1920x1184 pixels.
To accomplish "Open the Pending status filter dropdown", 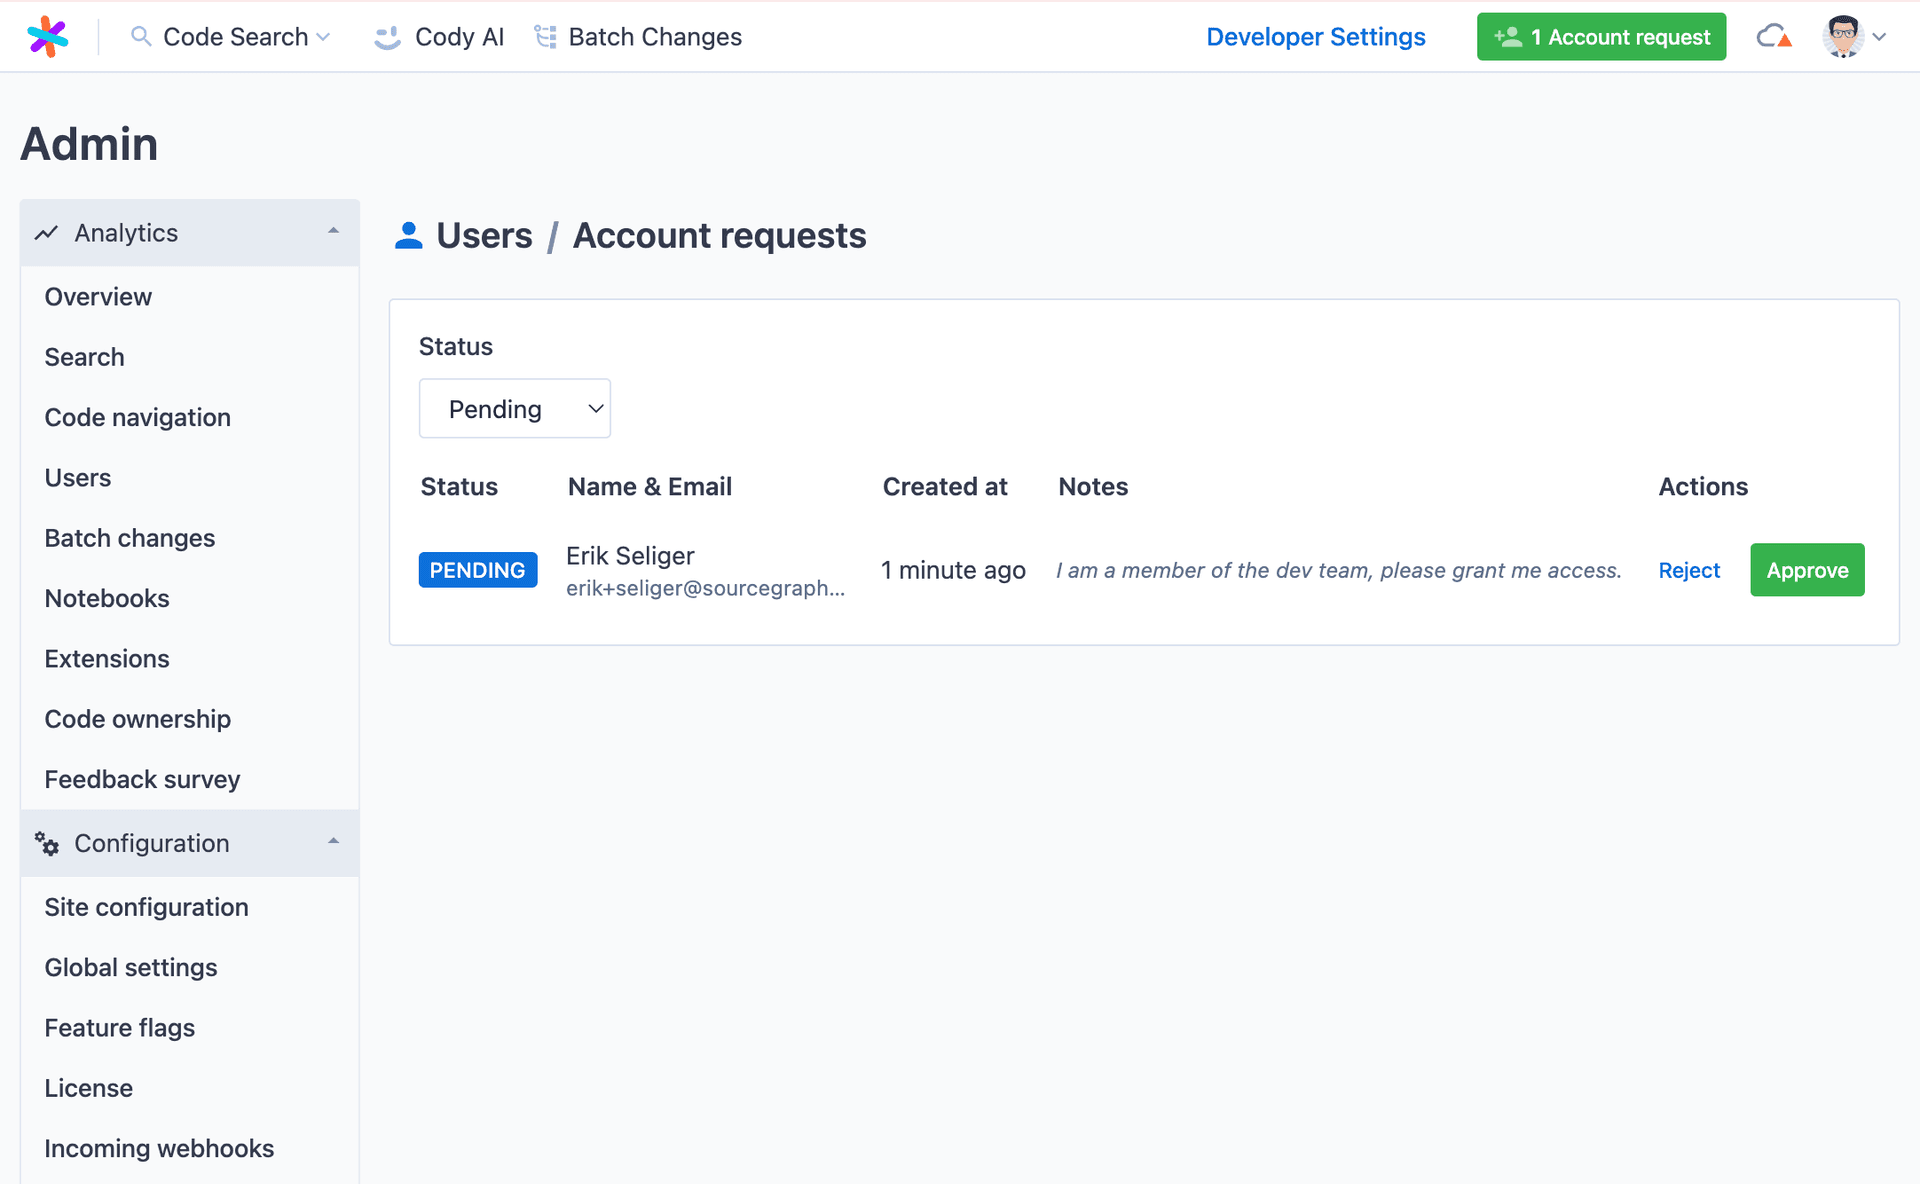I will (x=515, y=408).
